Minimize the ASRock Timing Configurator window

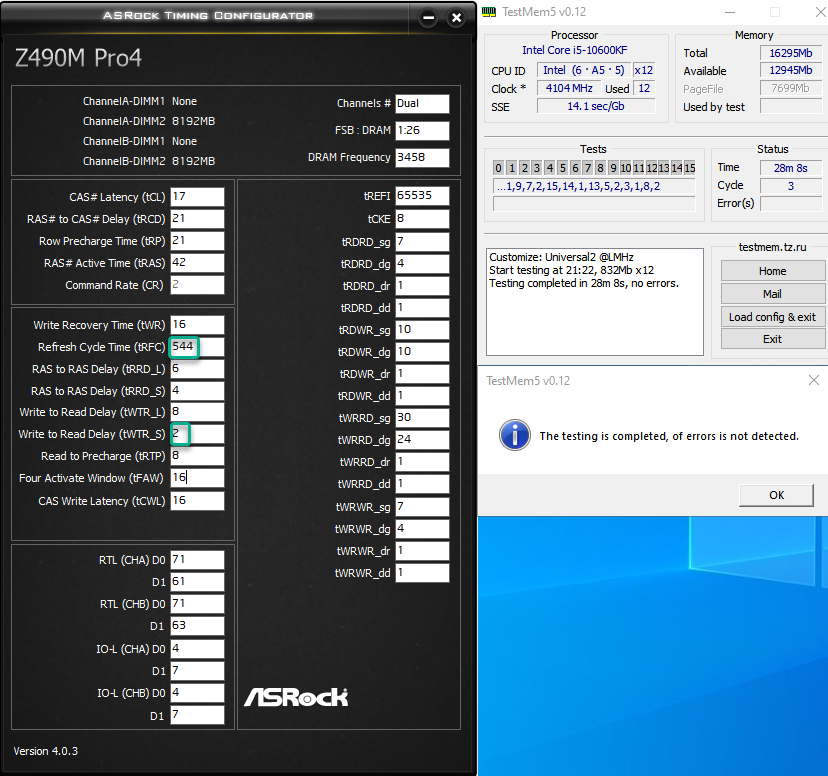(429, 18)
